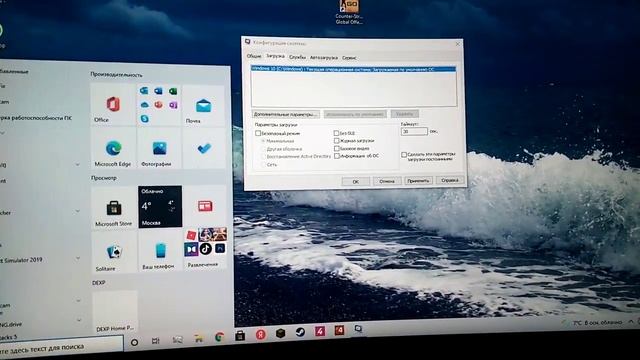Viewport: 640px width, 360px height.
Task: Launch Solitaire from Start tiles
Action: click(x=113, y=252)
